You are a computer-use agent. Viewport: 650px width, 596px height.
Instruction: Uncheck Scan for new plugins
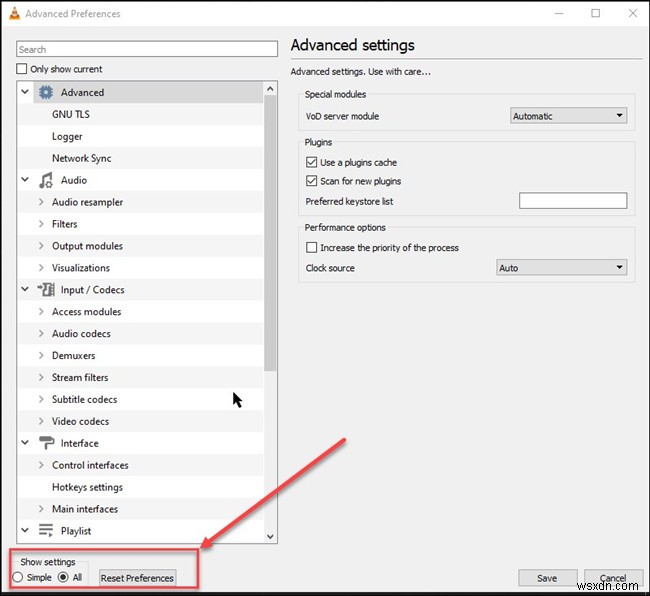(311, 181)
